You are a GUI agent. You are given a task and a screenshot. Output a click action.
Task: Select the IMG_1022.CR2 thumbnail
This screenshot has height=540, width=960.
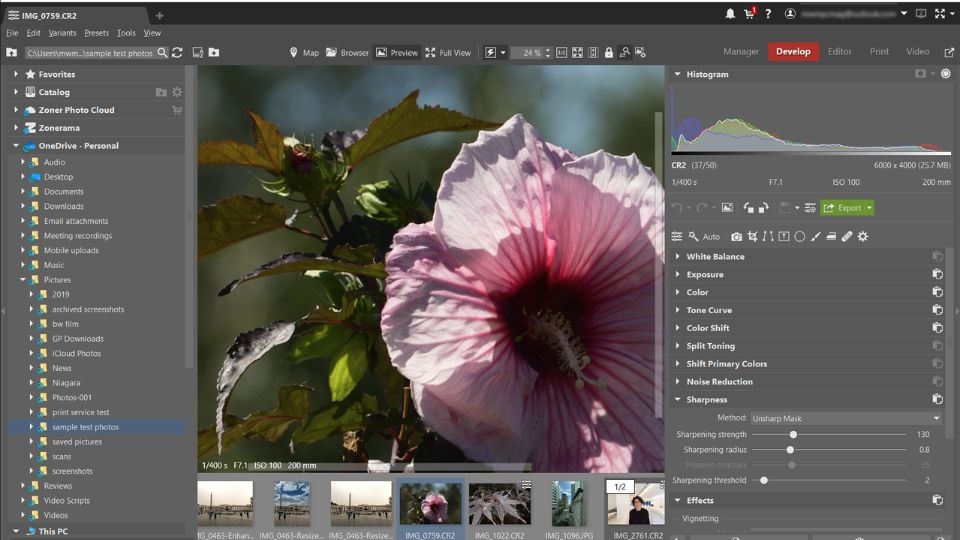pos(500,504)
